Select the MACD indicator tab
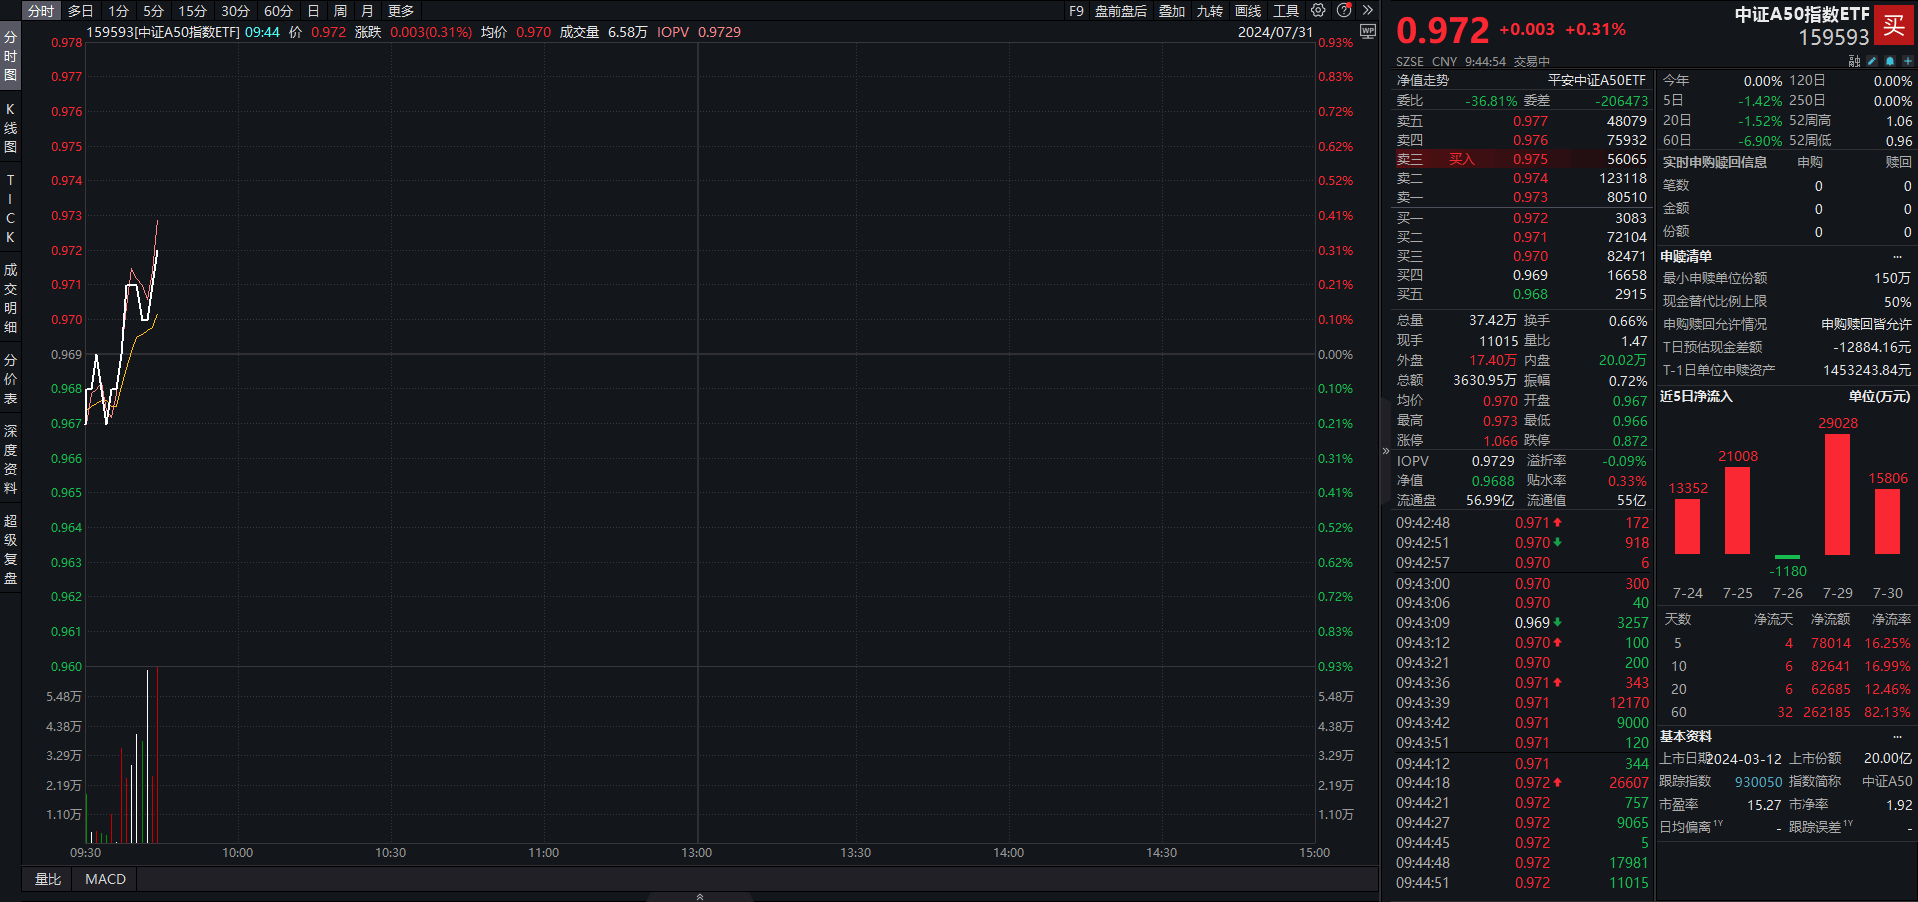 [x=105, y=879]
